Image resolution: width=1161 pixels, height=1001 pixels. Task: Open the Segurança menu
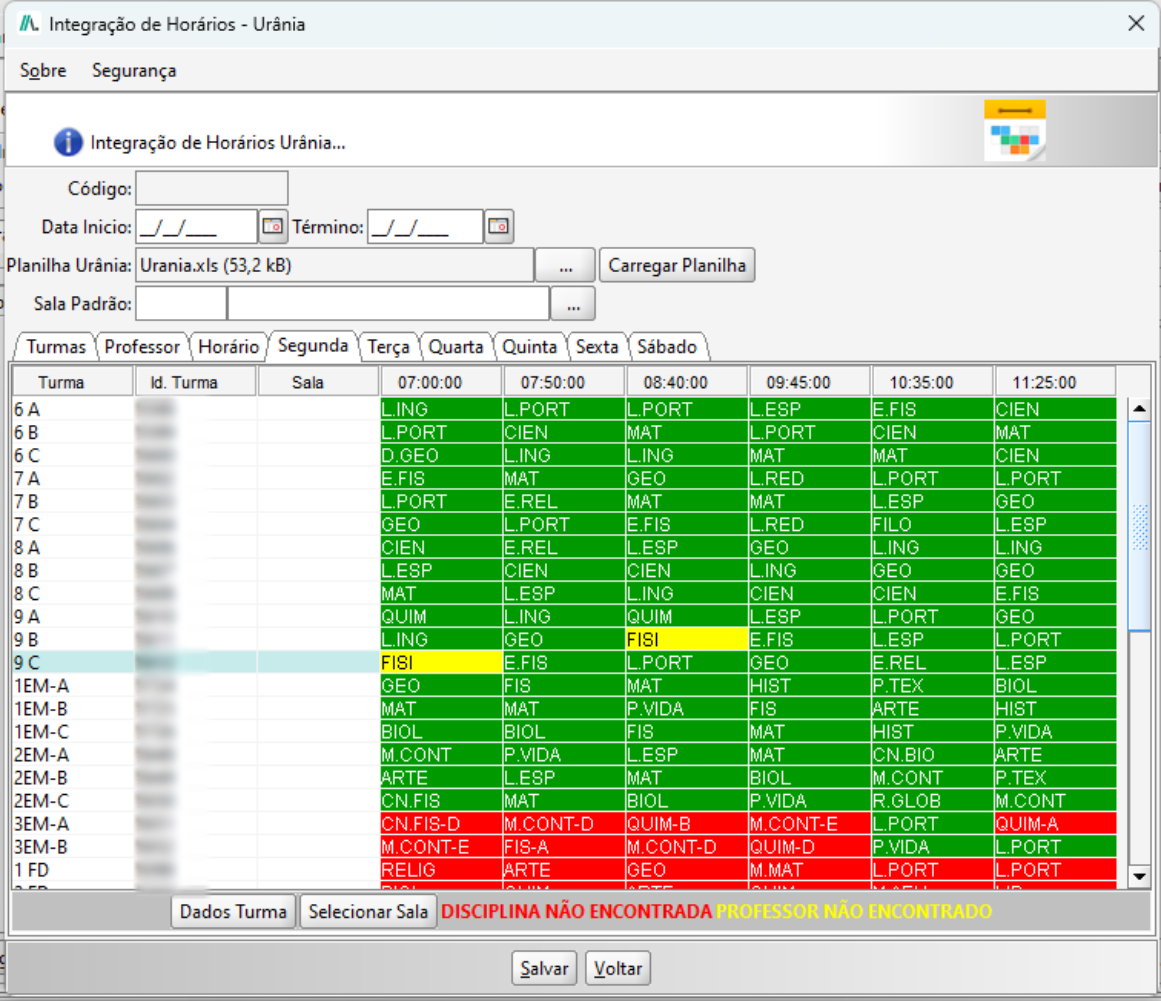pos(134,70)
